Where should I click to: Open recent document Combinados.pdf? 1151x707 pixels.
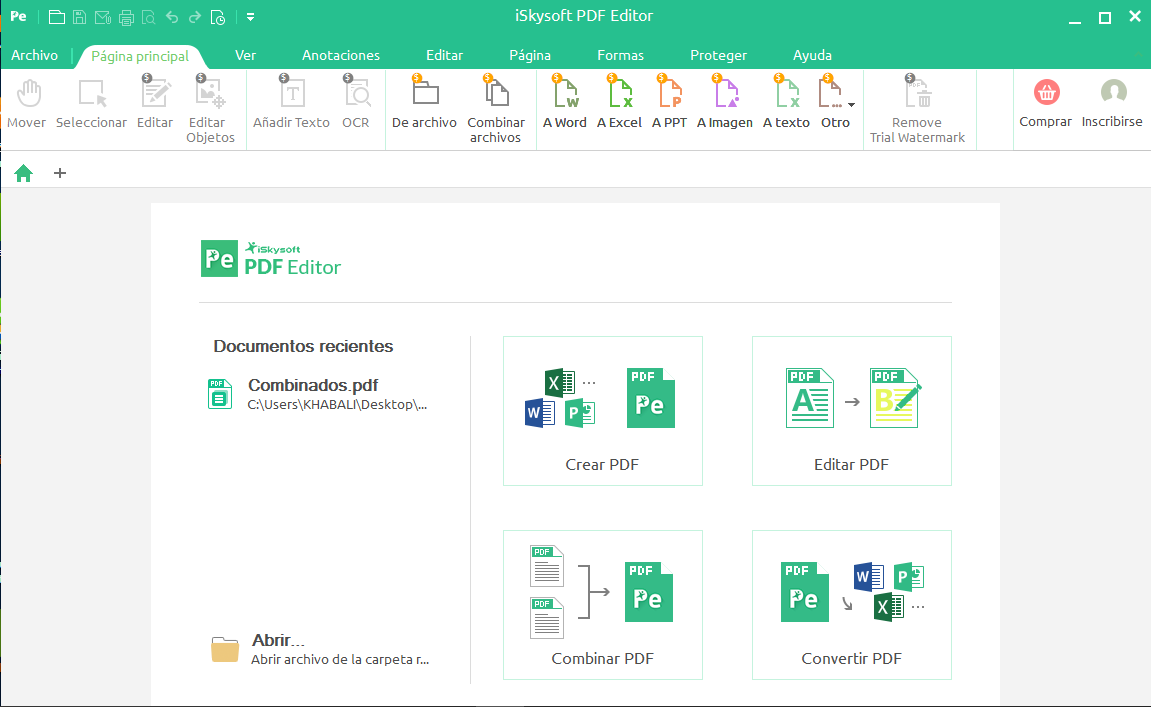tap(313, 386)
